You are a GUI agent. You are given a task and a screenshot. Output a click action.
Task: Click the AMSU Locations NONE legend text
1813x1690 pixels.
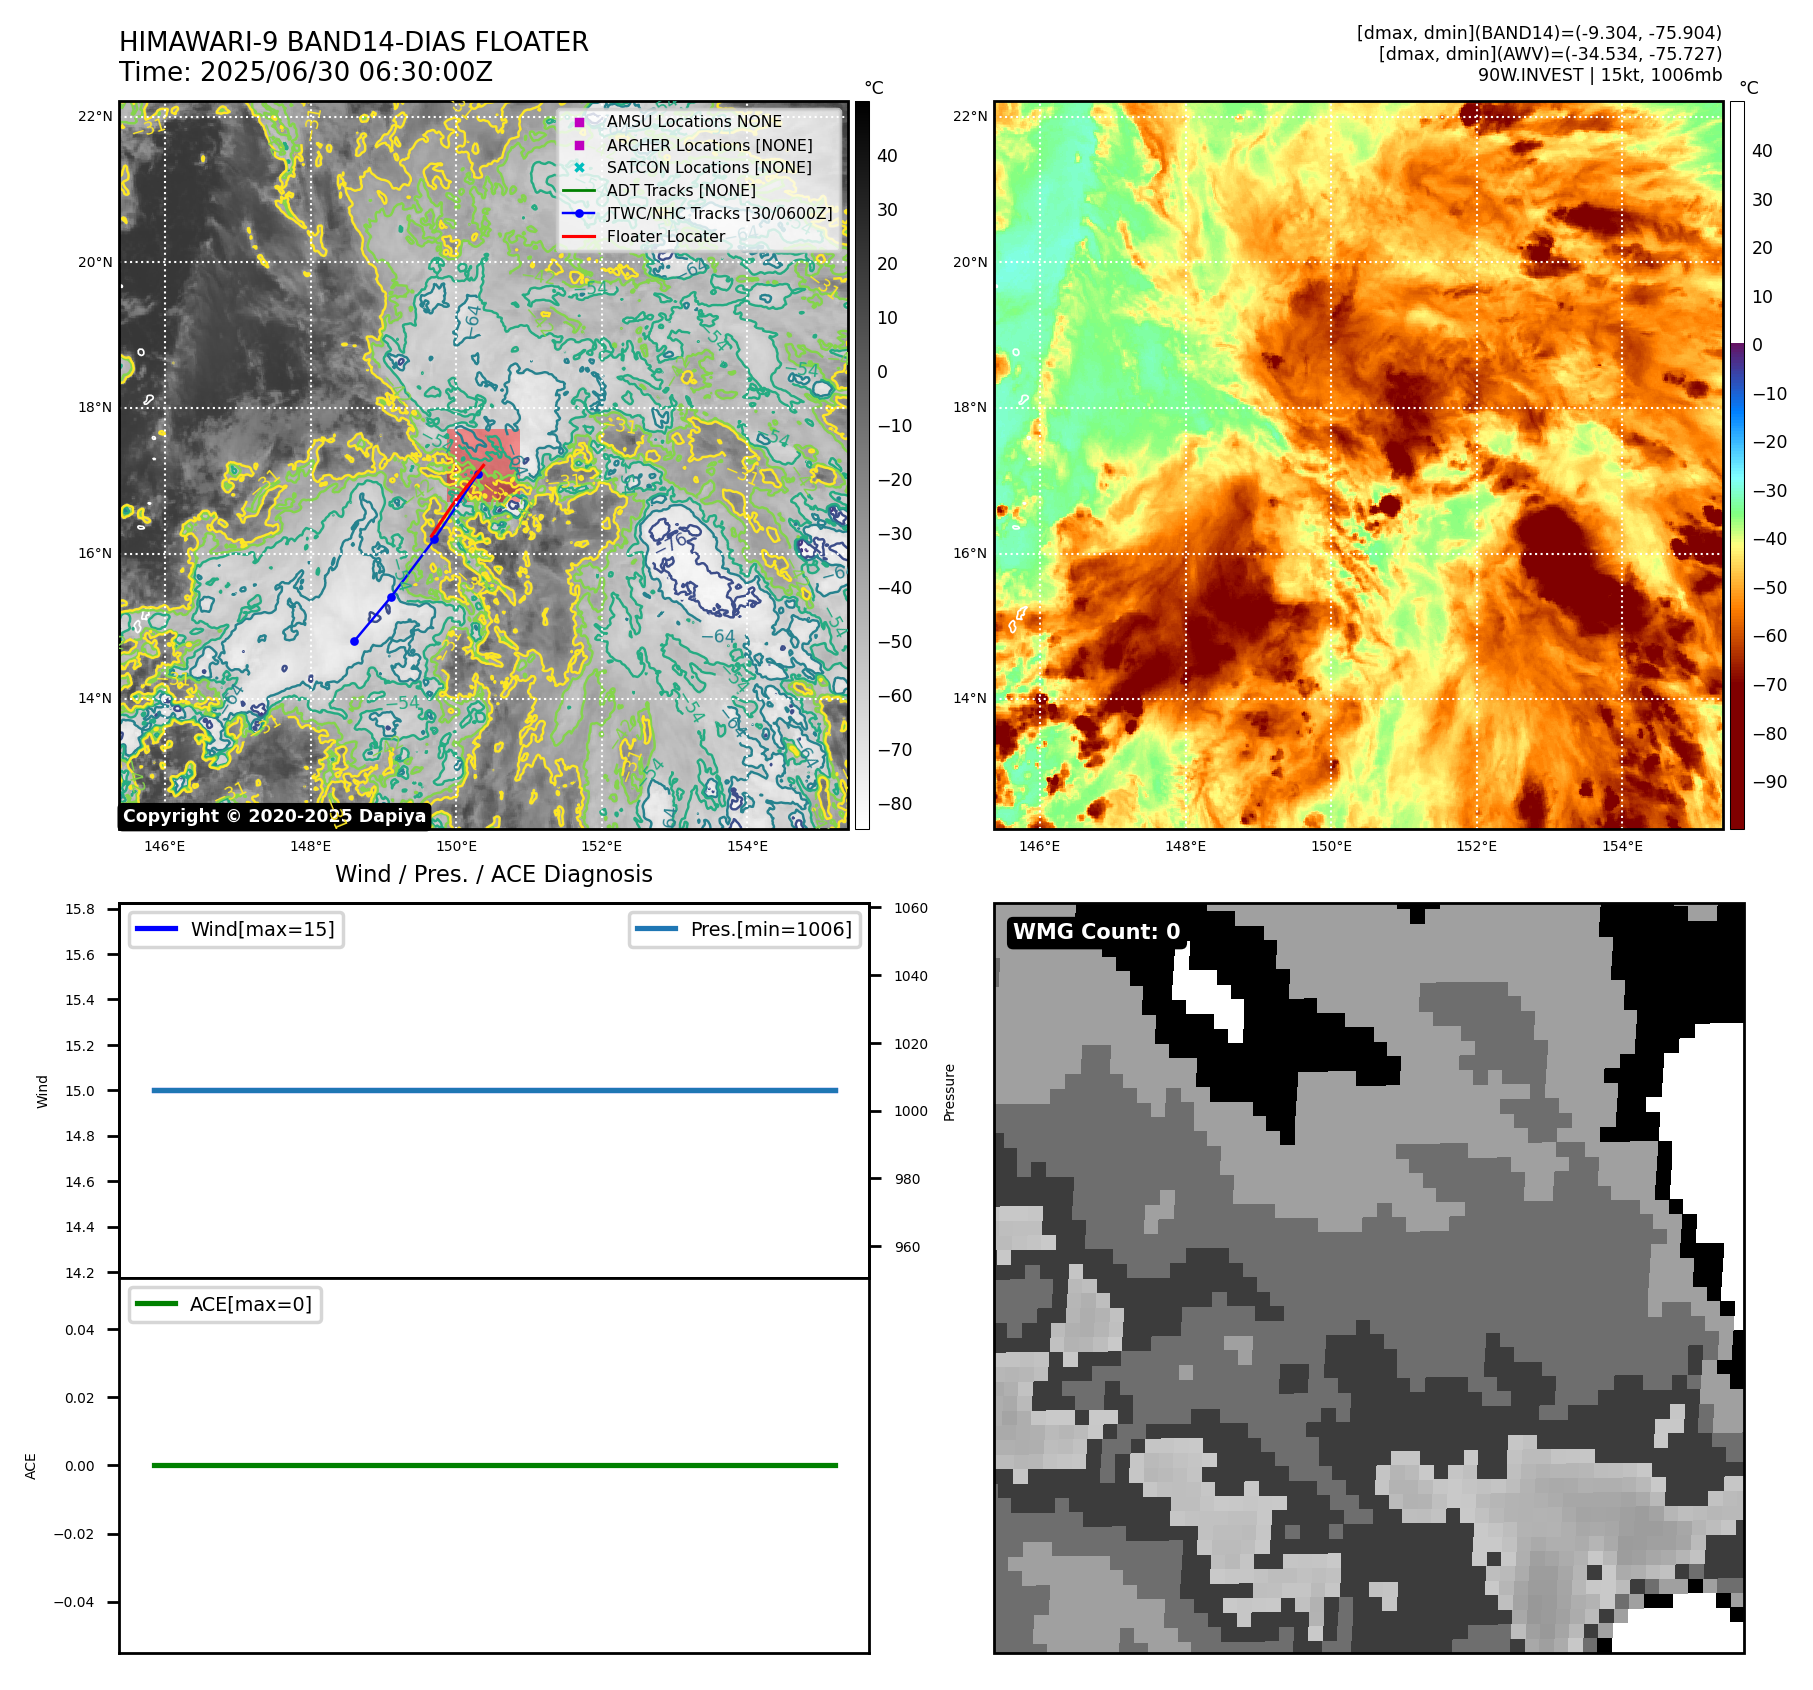tap(694, 122)
